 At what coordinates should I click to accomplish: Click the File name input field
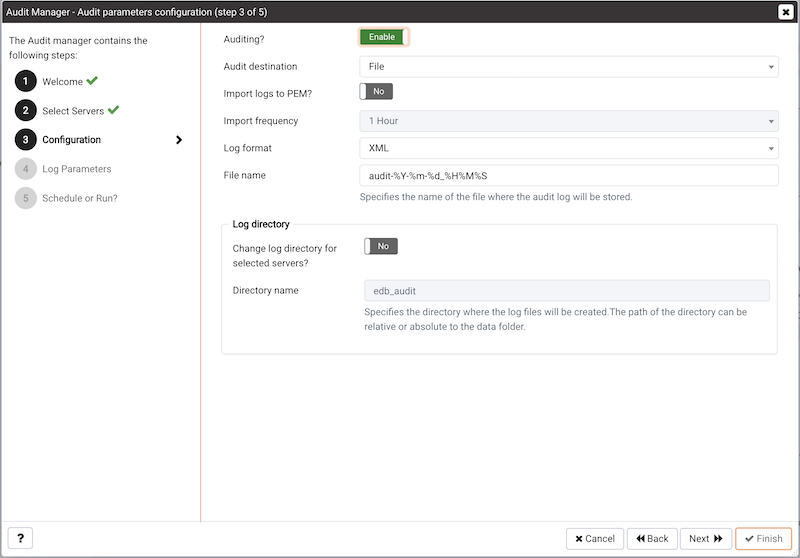coord(569,175)
